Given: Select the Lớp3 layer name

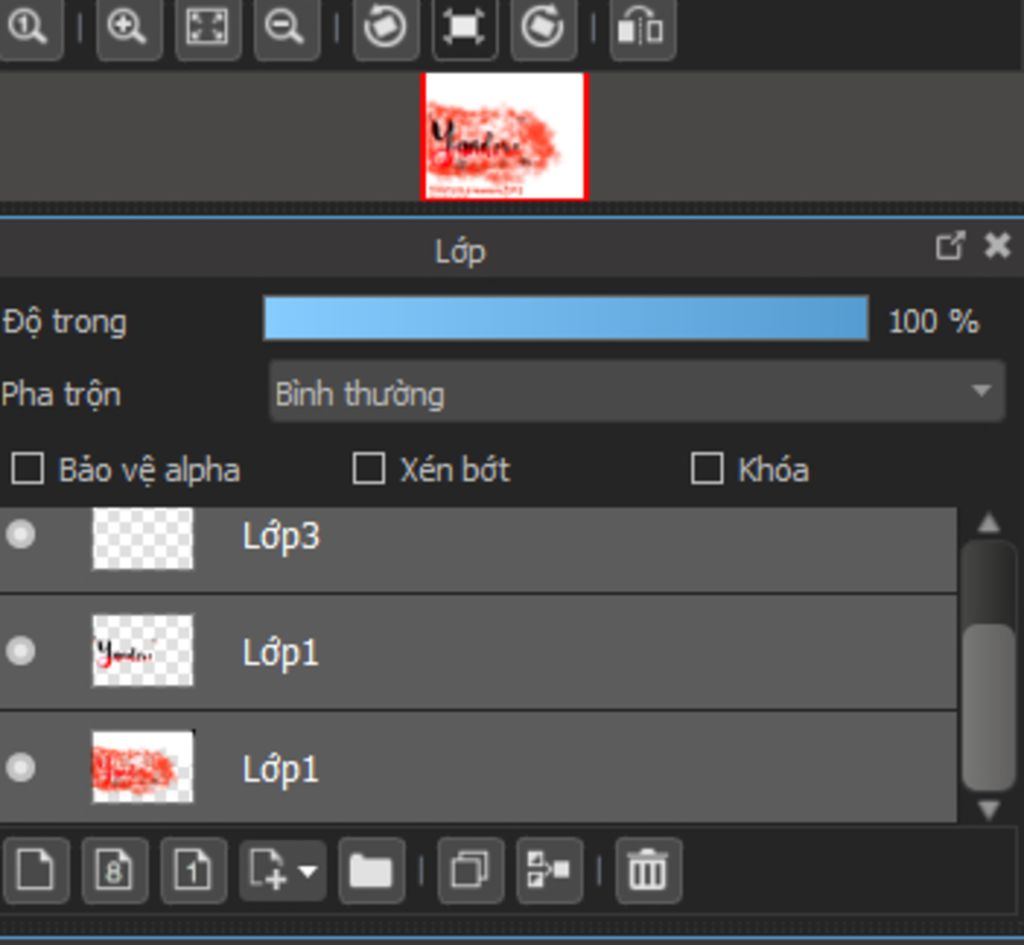Looking at the screenshot, I should [x=281, y=537].
